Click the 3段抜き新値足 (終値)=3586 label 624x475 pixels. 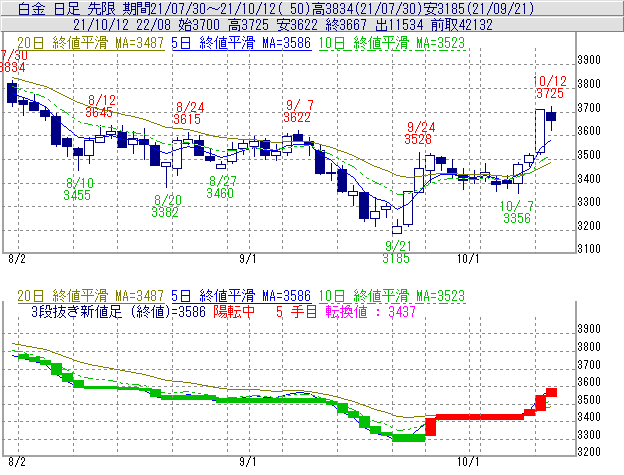coord(118,311)
